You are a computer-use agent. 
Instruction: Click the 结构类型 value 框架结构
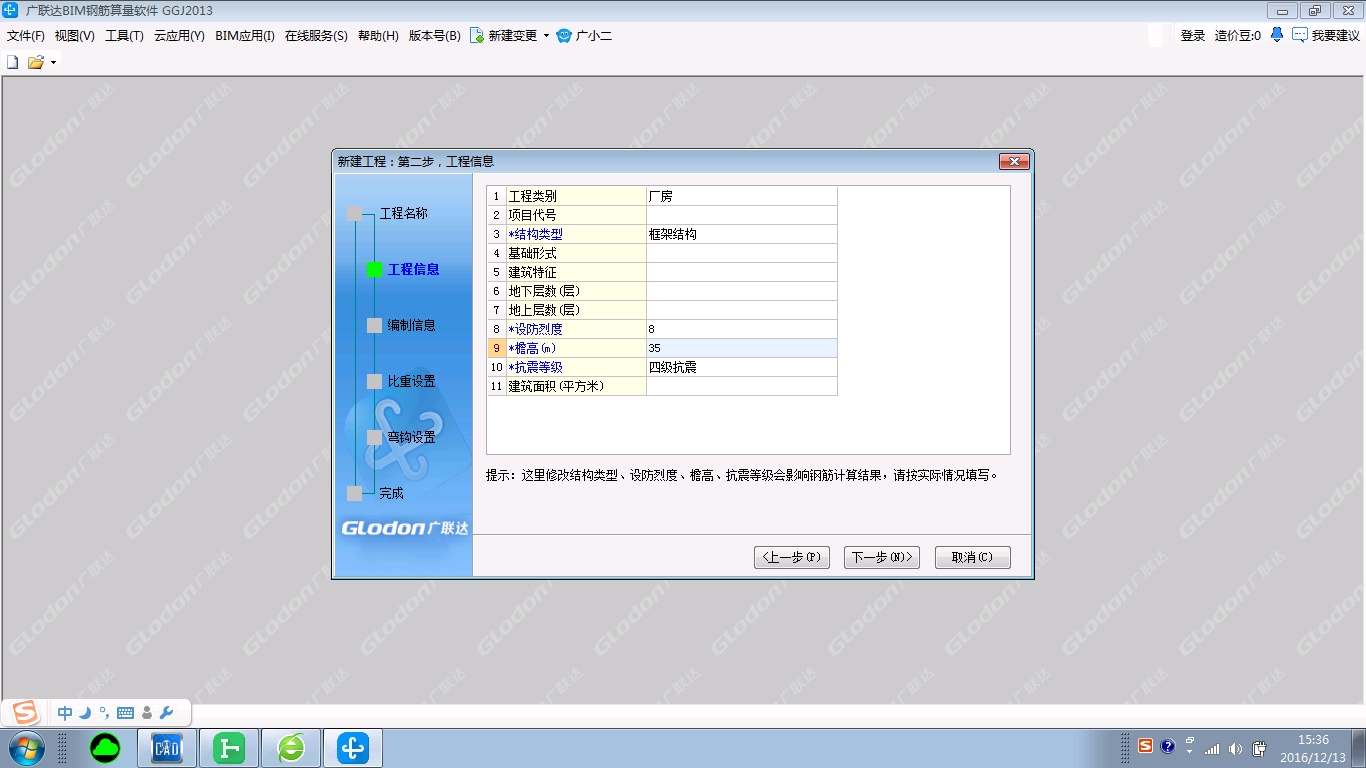pyautogui.click(x=741, y=234)
